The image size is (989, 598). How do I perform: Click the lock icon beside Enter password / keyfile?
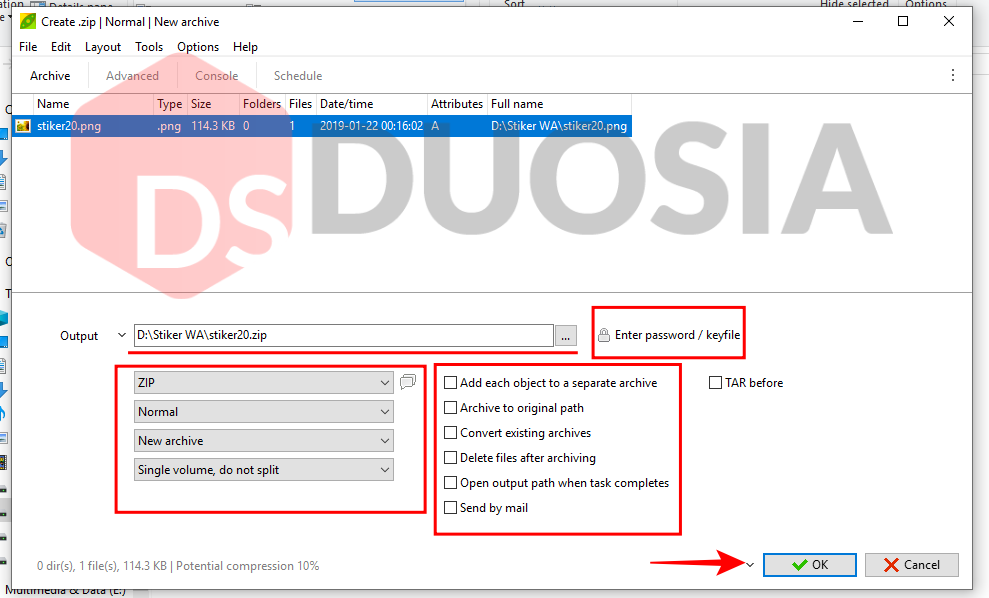click(x=603, y=335)
